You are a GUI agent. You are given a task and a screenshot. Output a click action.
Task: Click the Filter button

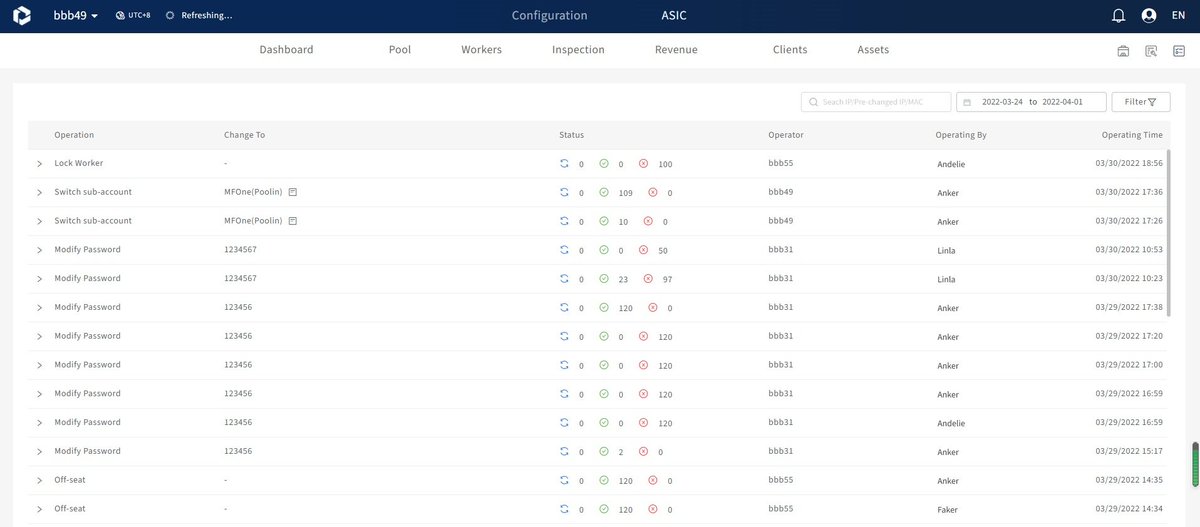tap(1141, 102)
